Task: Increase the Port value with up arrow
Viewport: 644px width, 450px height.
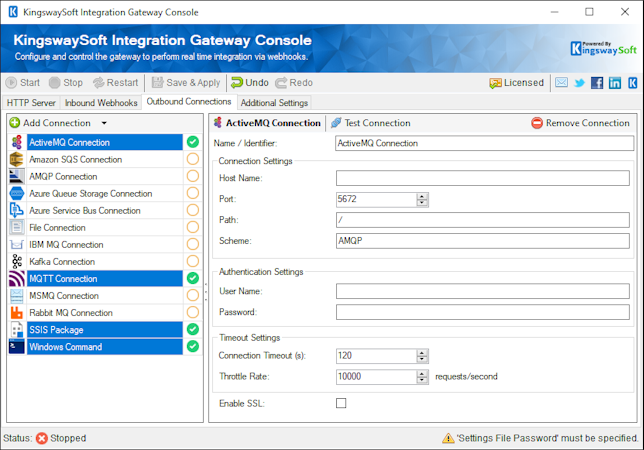Action: [x=422, y=196]
